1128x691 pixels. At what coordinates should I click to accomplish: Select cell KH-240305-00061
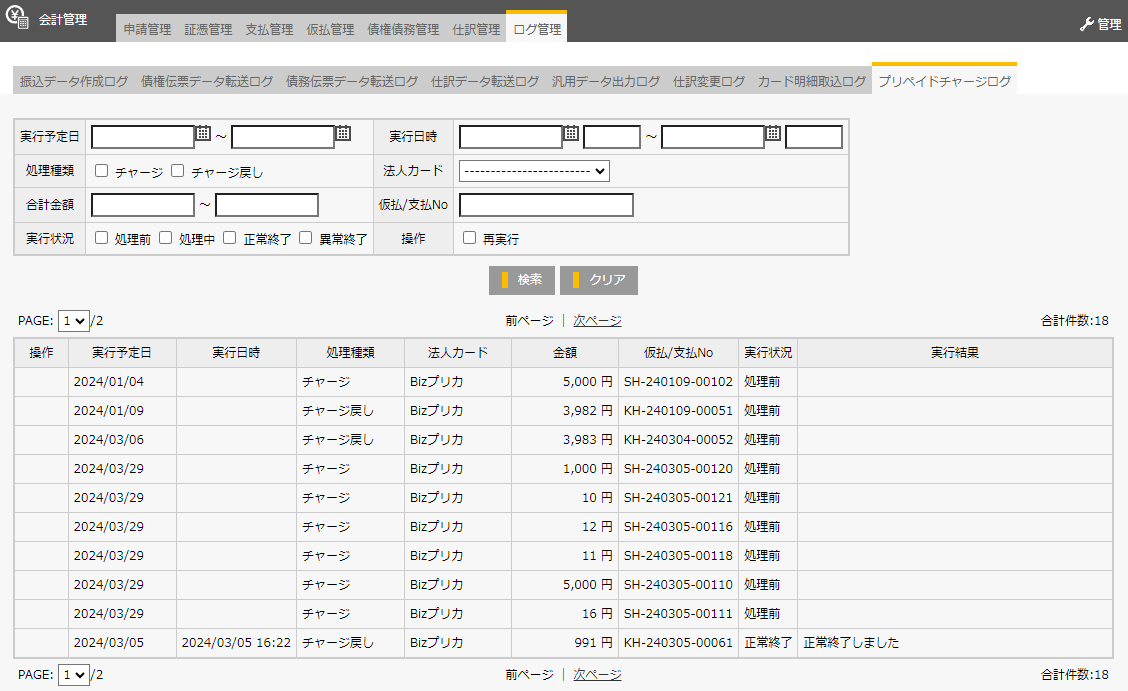pos(678,643)
